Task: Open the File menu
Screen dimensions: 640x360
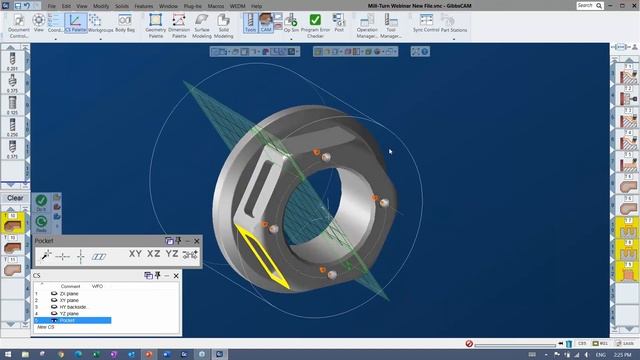Action: click(x=51, y=6)
